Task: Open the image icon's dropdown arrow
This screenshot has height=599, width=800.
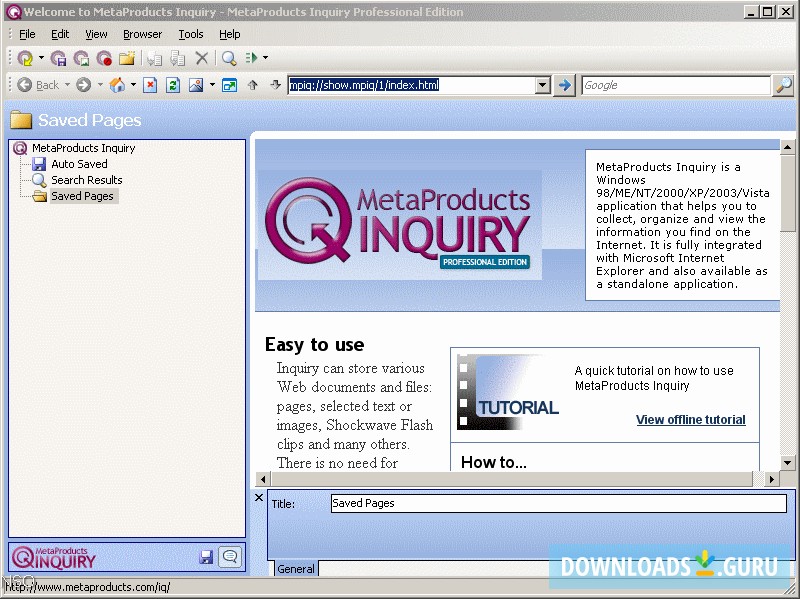Action: tap(212, 85)
